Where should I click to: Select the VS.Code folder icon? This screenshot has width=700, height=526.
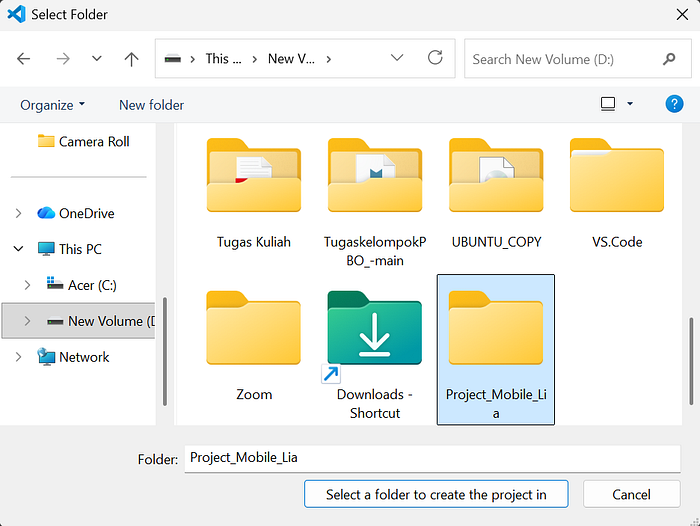pos(617,175)
